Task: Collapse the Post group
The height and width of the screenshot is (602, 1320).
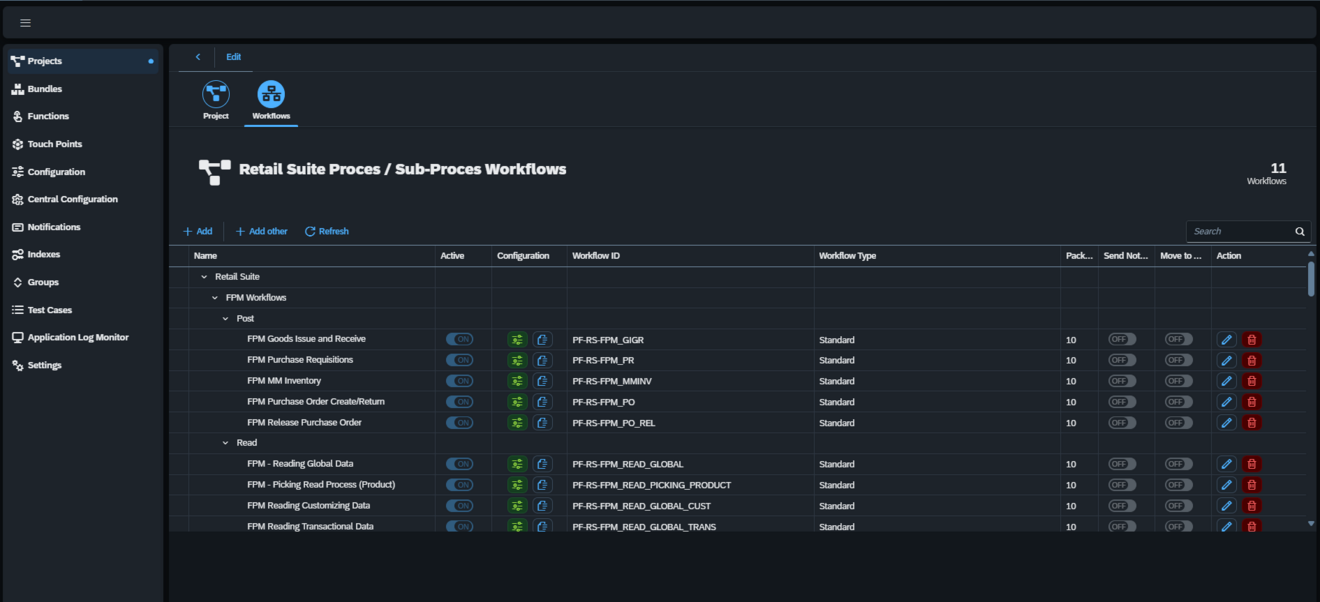Action: (x=226, y=319)
